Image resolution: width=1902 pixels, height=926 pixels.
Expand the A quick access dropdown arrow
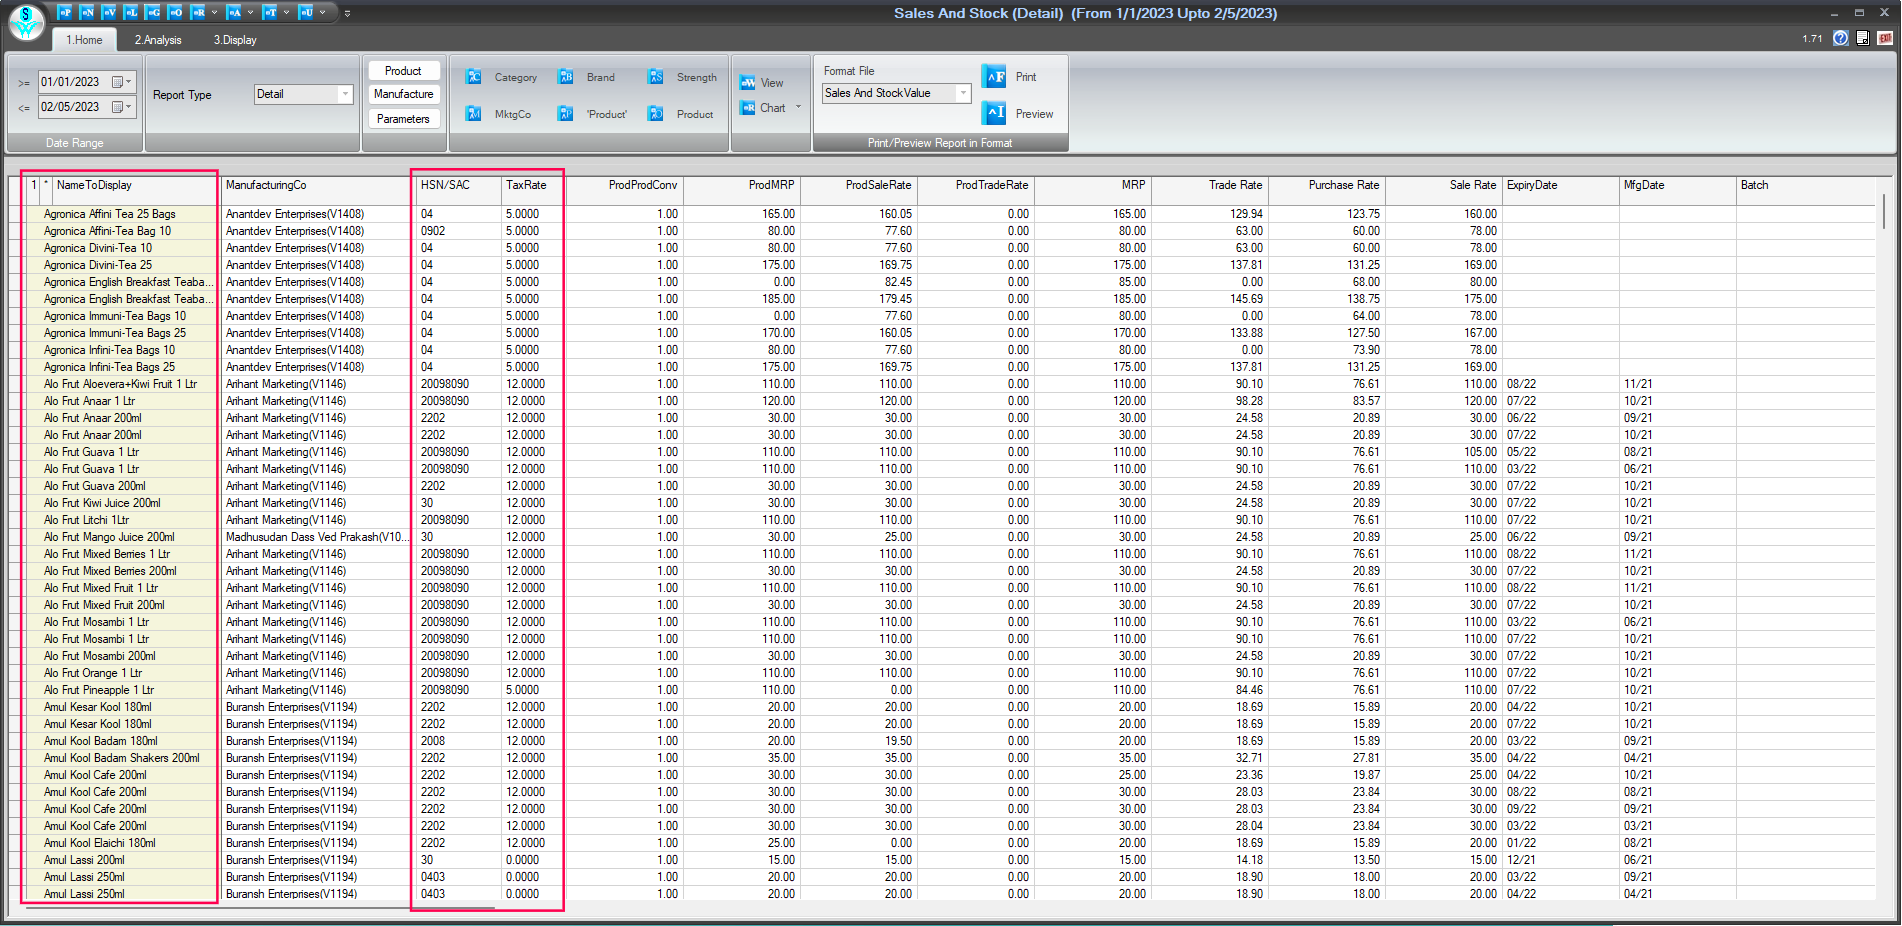point(250,12)
